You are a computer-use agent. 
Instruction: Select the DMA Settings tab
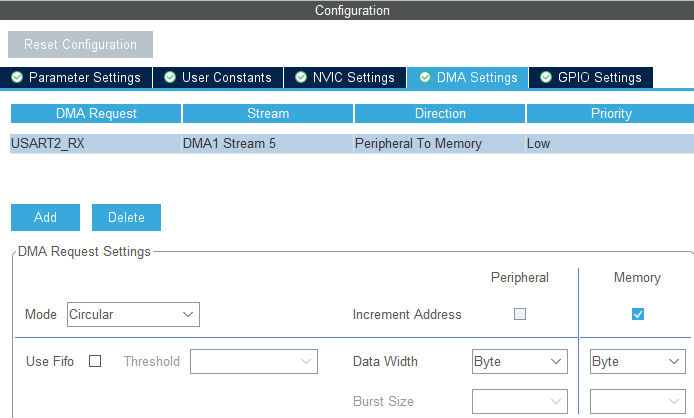[467, 77]
